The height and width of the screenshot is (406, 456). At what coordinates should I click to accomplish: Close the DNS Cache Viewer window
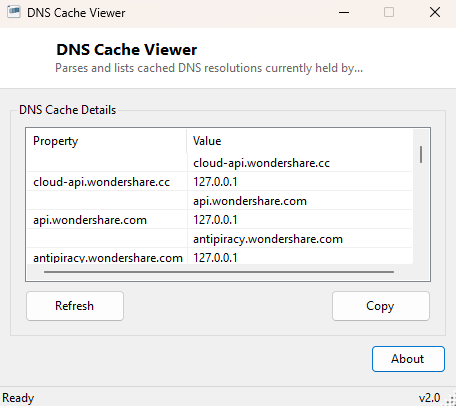(x=435, y=13)
